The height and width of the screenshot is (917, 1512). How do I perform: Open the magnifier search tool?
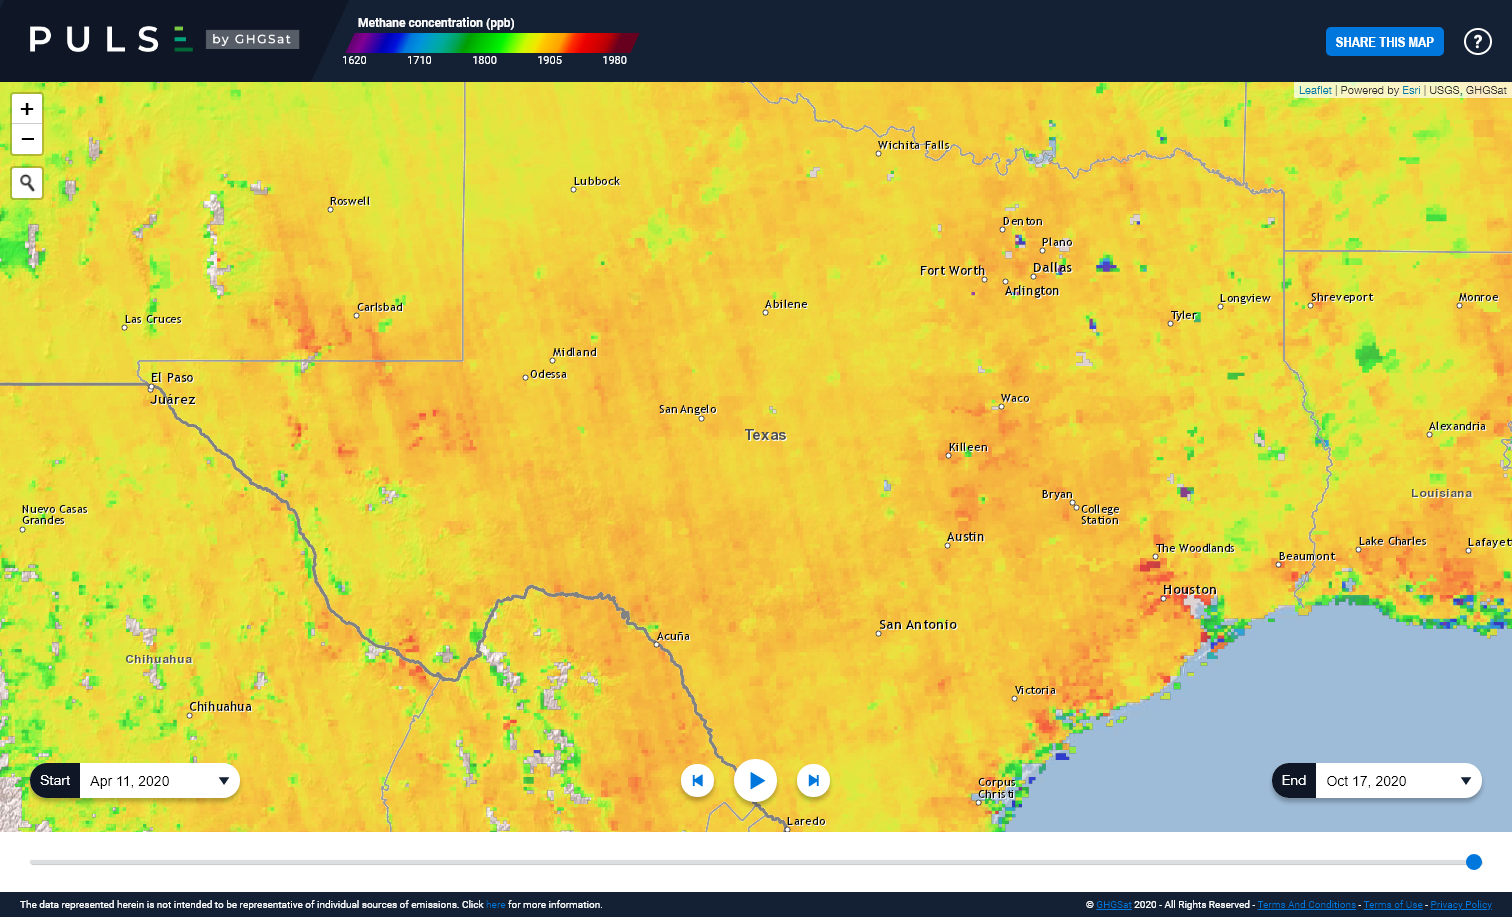pos(27,182)
